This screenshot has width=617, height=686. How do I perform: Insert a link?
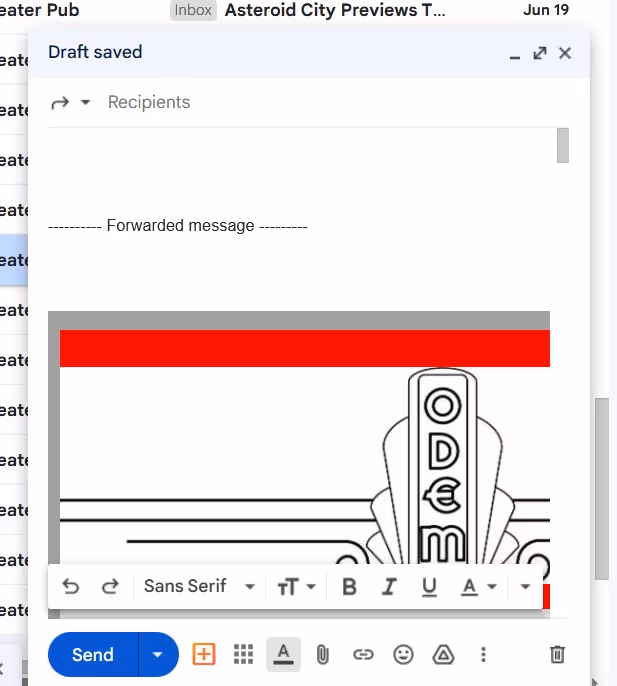[363, 654]
